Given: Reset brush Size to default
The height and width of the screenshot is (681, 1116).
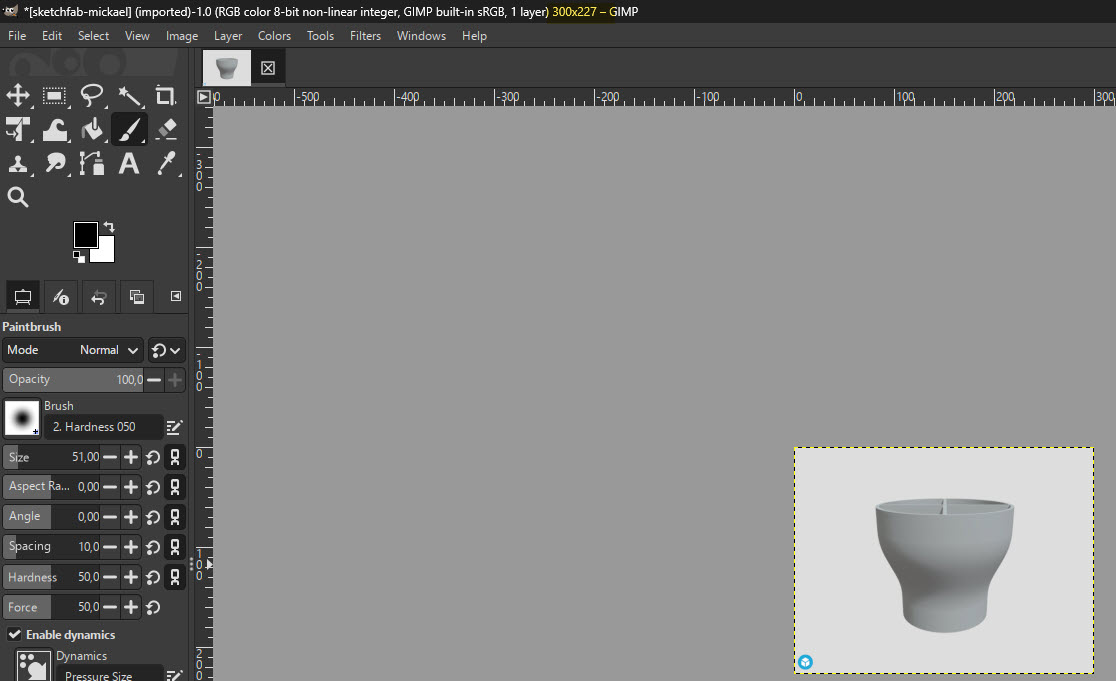Looking at the screenshot, I should (x=153, y=457).
